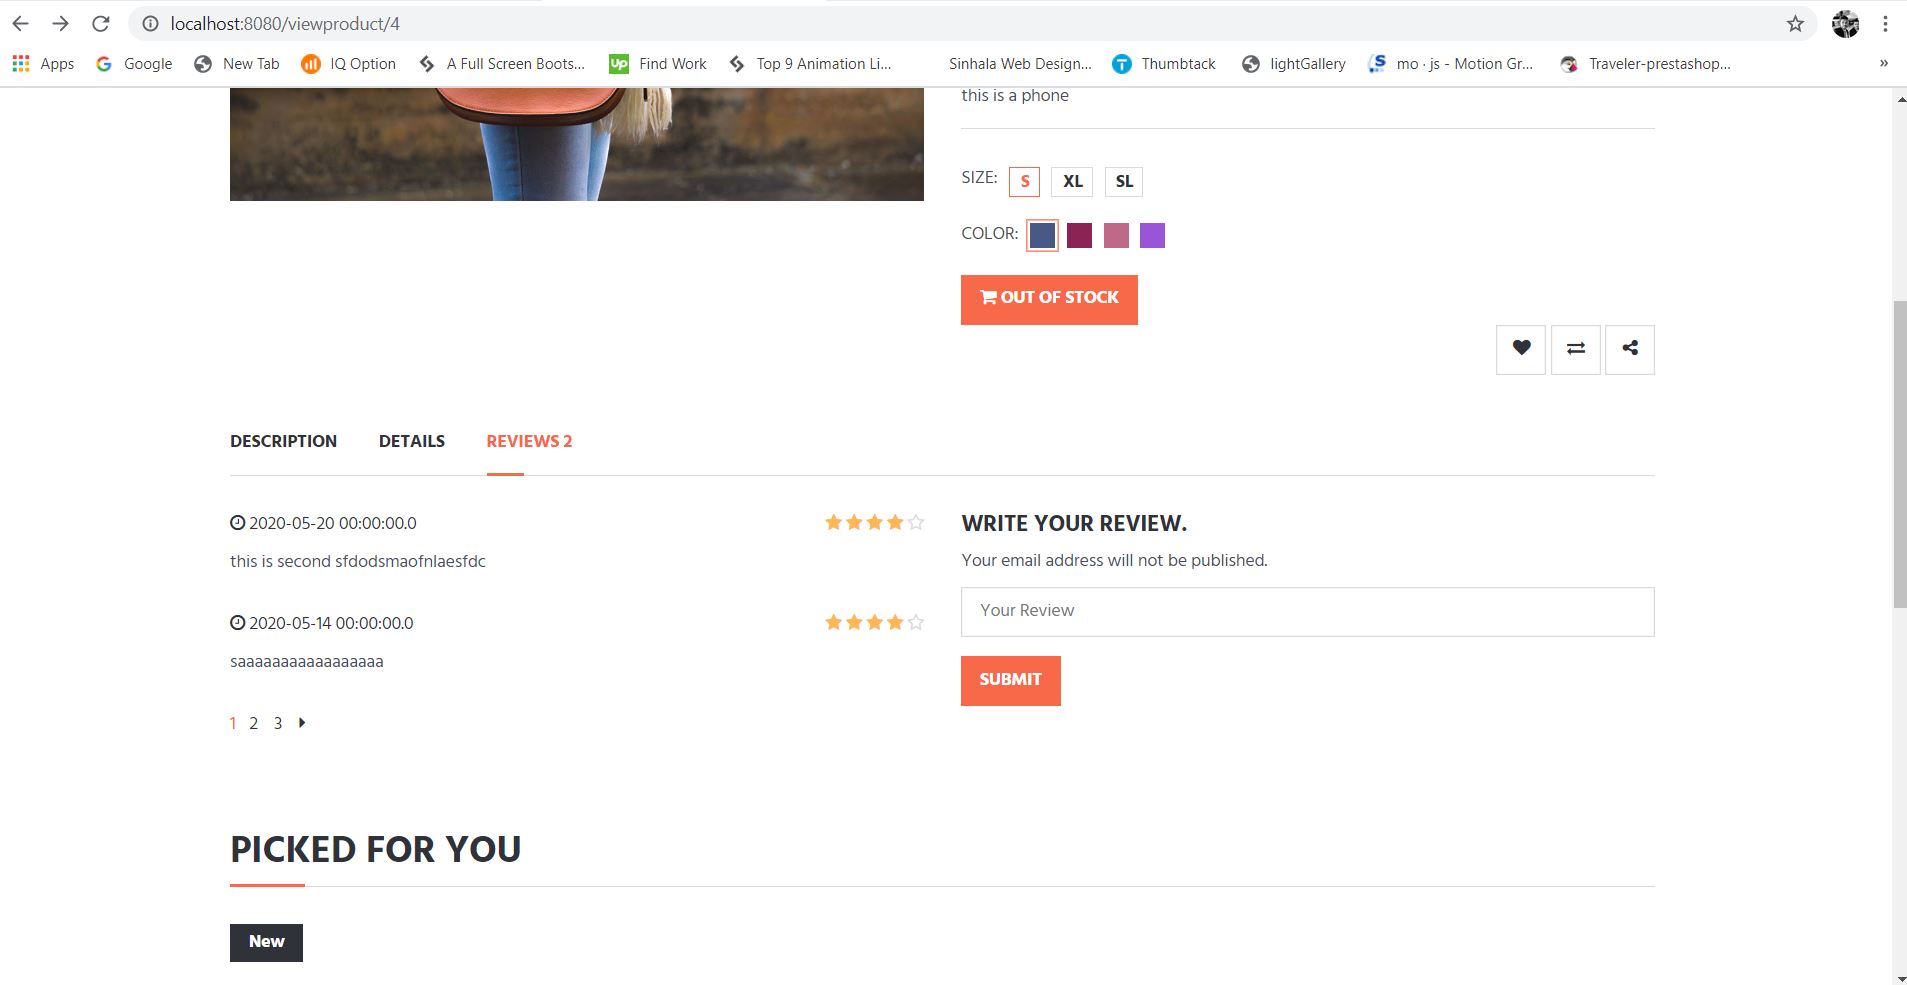Choose the blue color swatch
Screen dimensions: 1907x985
point(1042,236)
